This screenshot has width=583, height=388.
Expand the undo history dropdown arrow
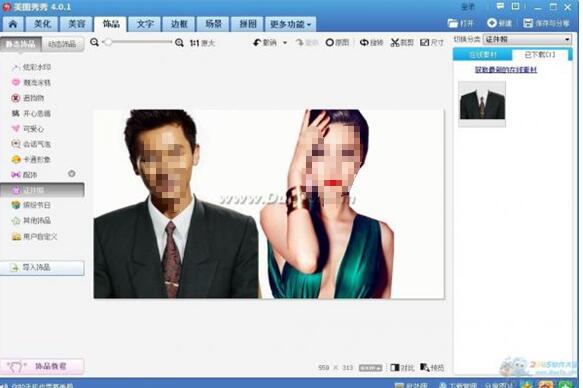(285, 43)
